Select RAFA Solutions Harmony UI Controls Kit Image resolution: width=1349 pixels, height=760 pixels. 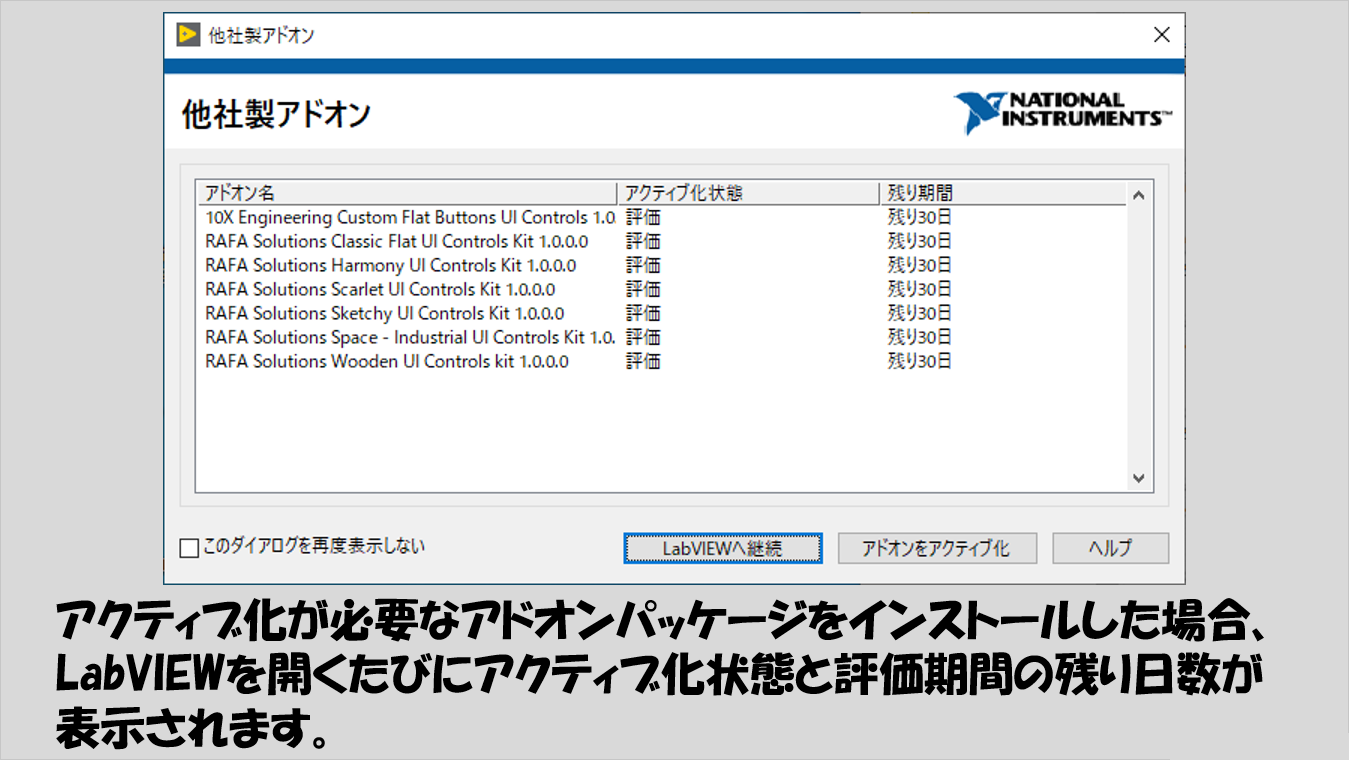pyautogui.click(x=662, y=265)
